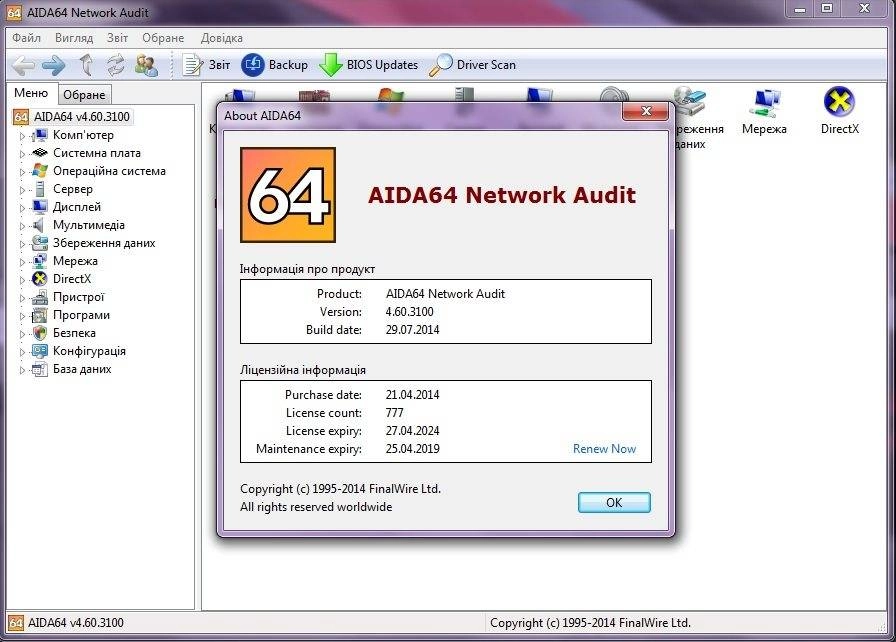The width and height of the screenshot is (896, 642).
Task: Click the Операційна система Windows icon
Action: [x=40, y=171]
